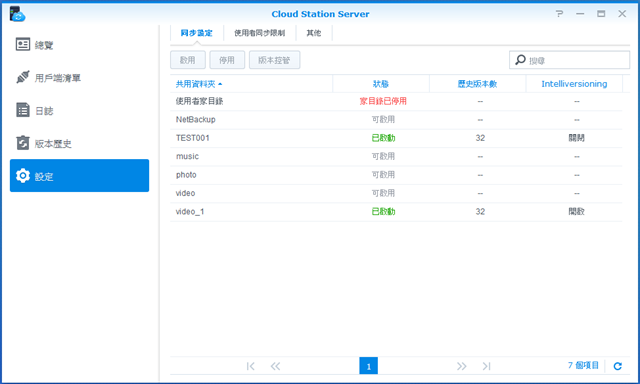
Task: Select page 1 button
Action: [x=369, y=366]
